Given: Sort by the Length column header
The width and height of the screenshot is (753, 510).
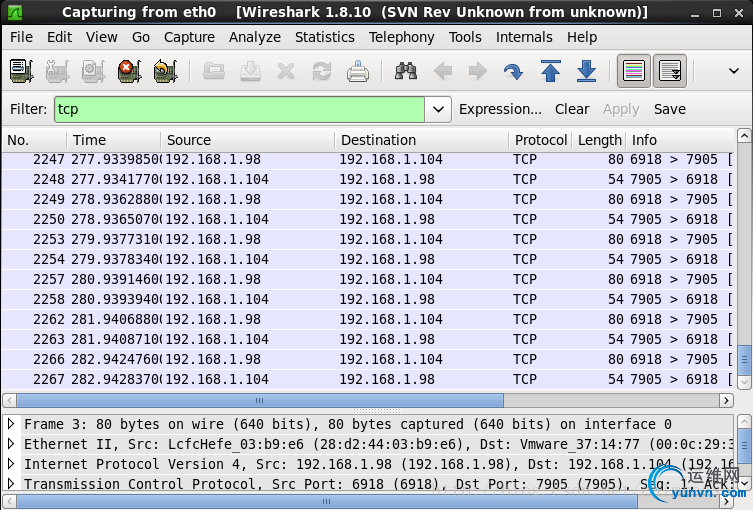Looking at the screenshot, I should 599,140.
